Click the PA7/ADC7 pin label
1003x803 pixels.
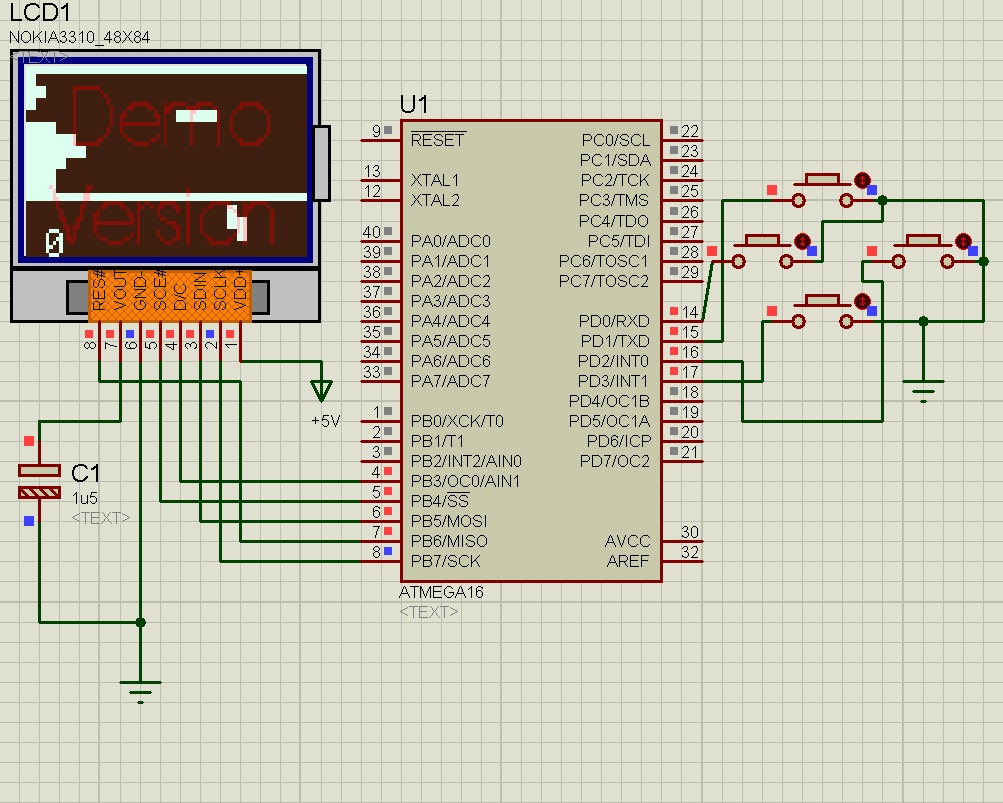pos(450,381)
